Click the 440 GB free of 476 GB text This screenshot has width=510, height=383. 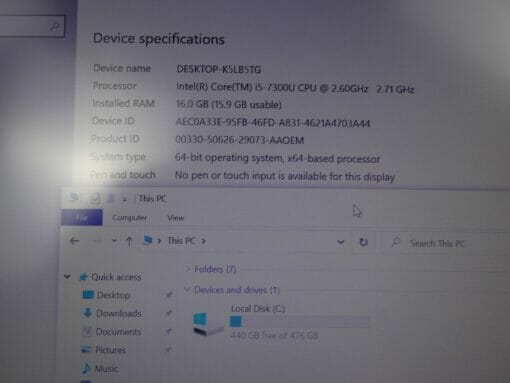(x=274, y=335)
